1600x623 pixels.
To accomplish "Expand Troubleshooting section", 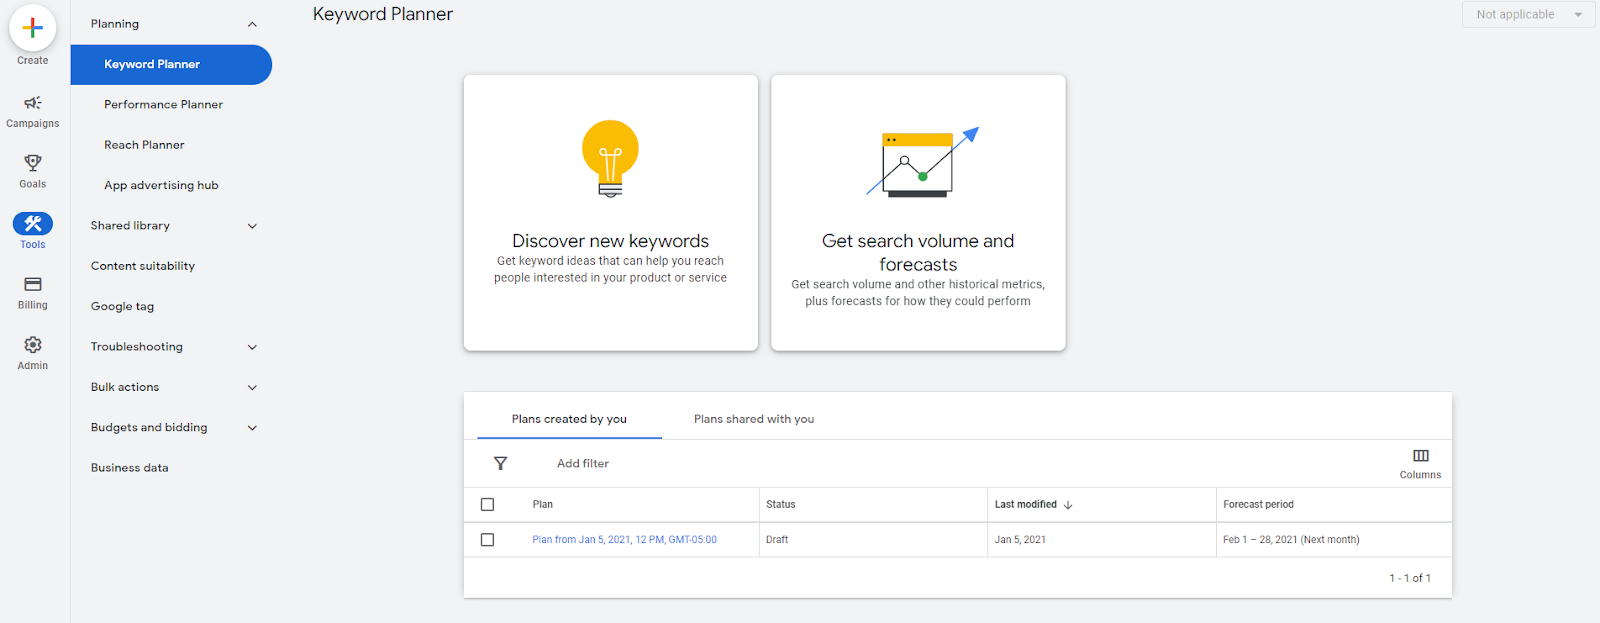I will click(x=252, y=347).
